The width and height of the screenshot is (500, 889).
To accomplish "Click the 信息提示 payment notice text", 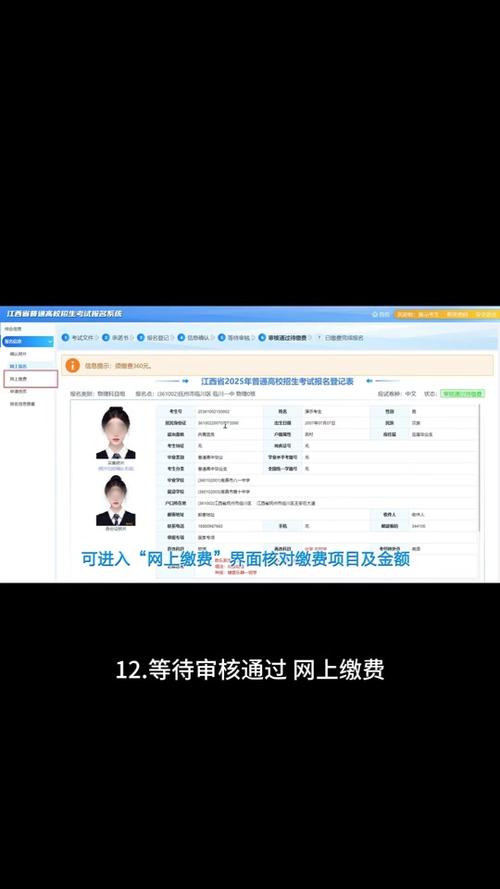I will coord(118,366).
